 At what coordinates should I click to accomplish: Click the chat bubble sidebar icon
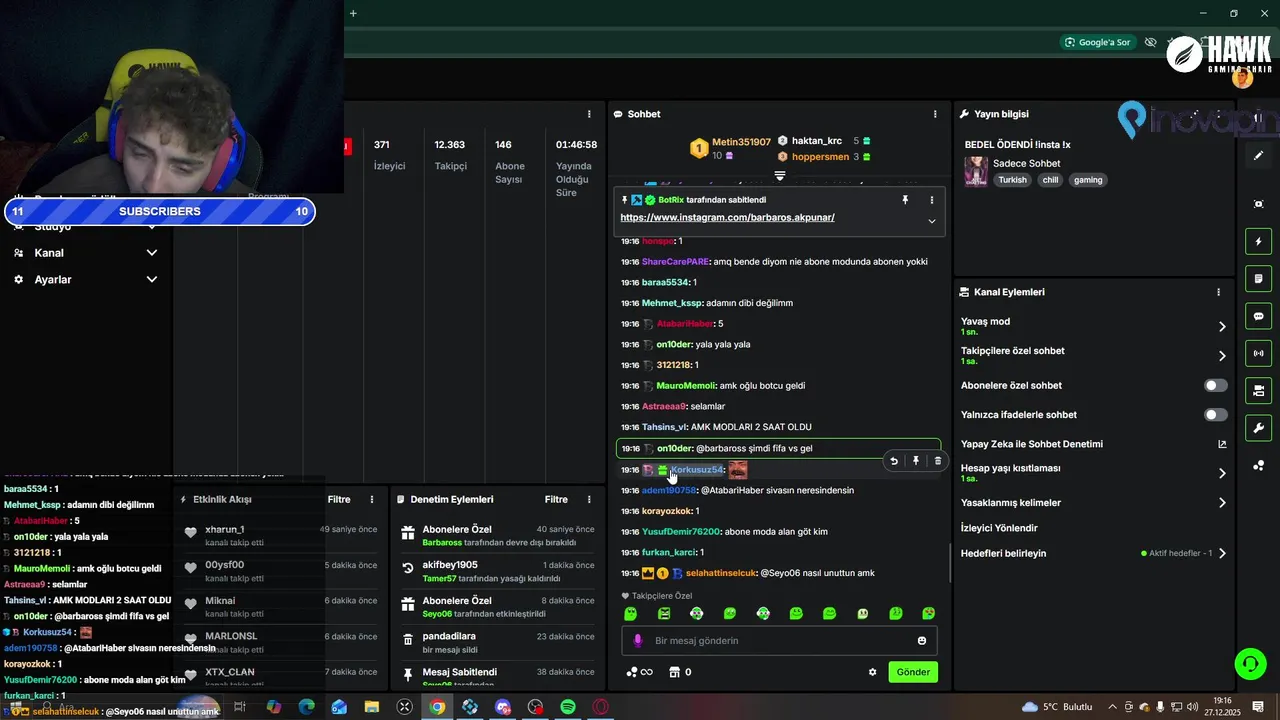(1258, 316)
